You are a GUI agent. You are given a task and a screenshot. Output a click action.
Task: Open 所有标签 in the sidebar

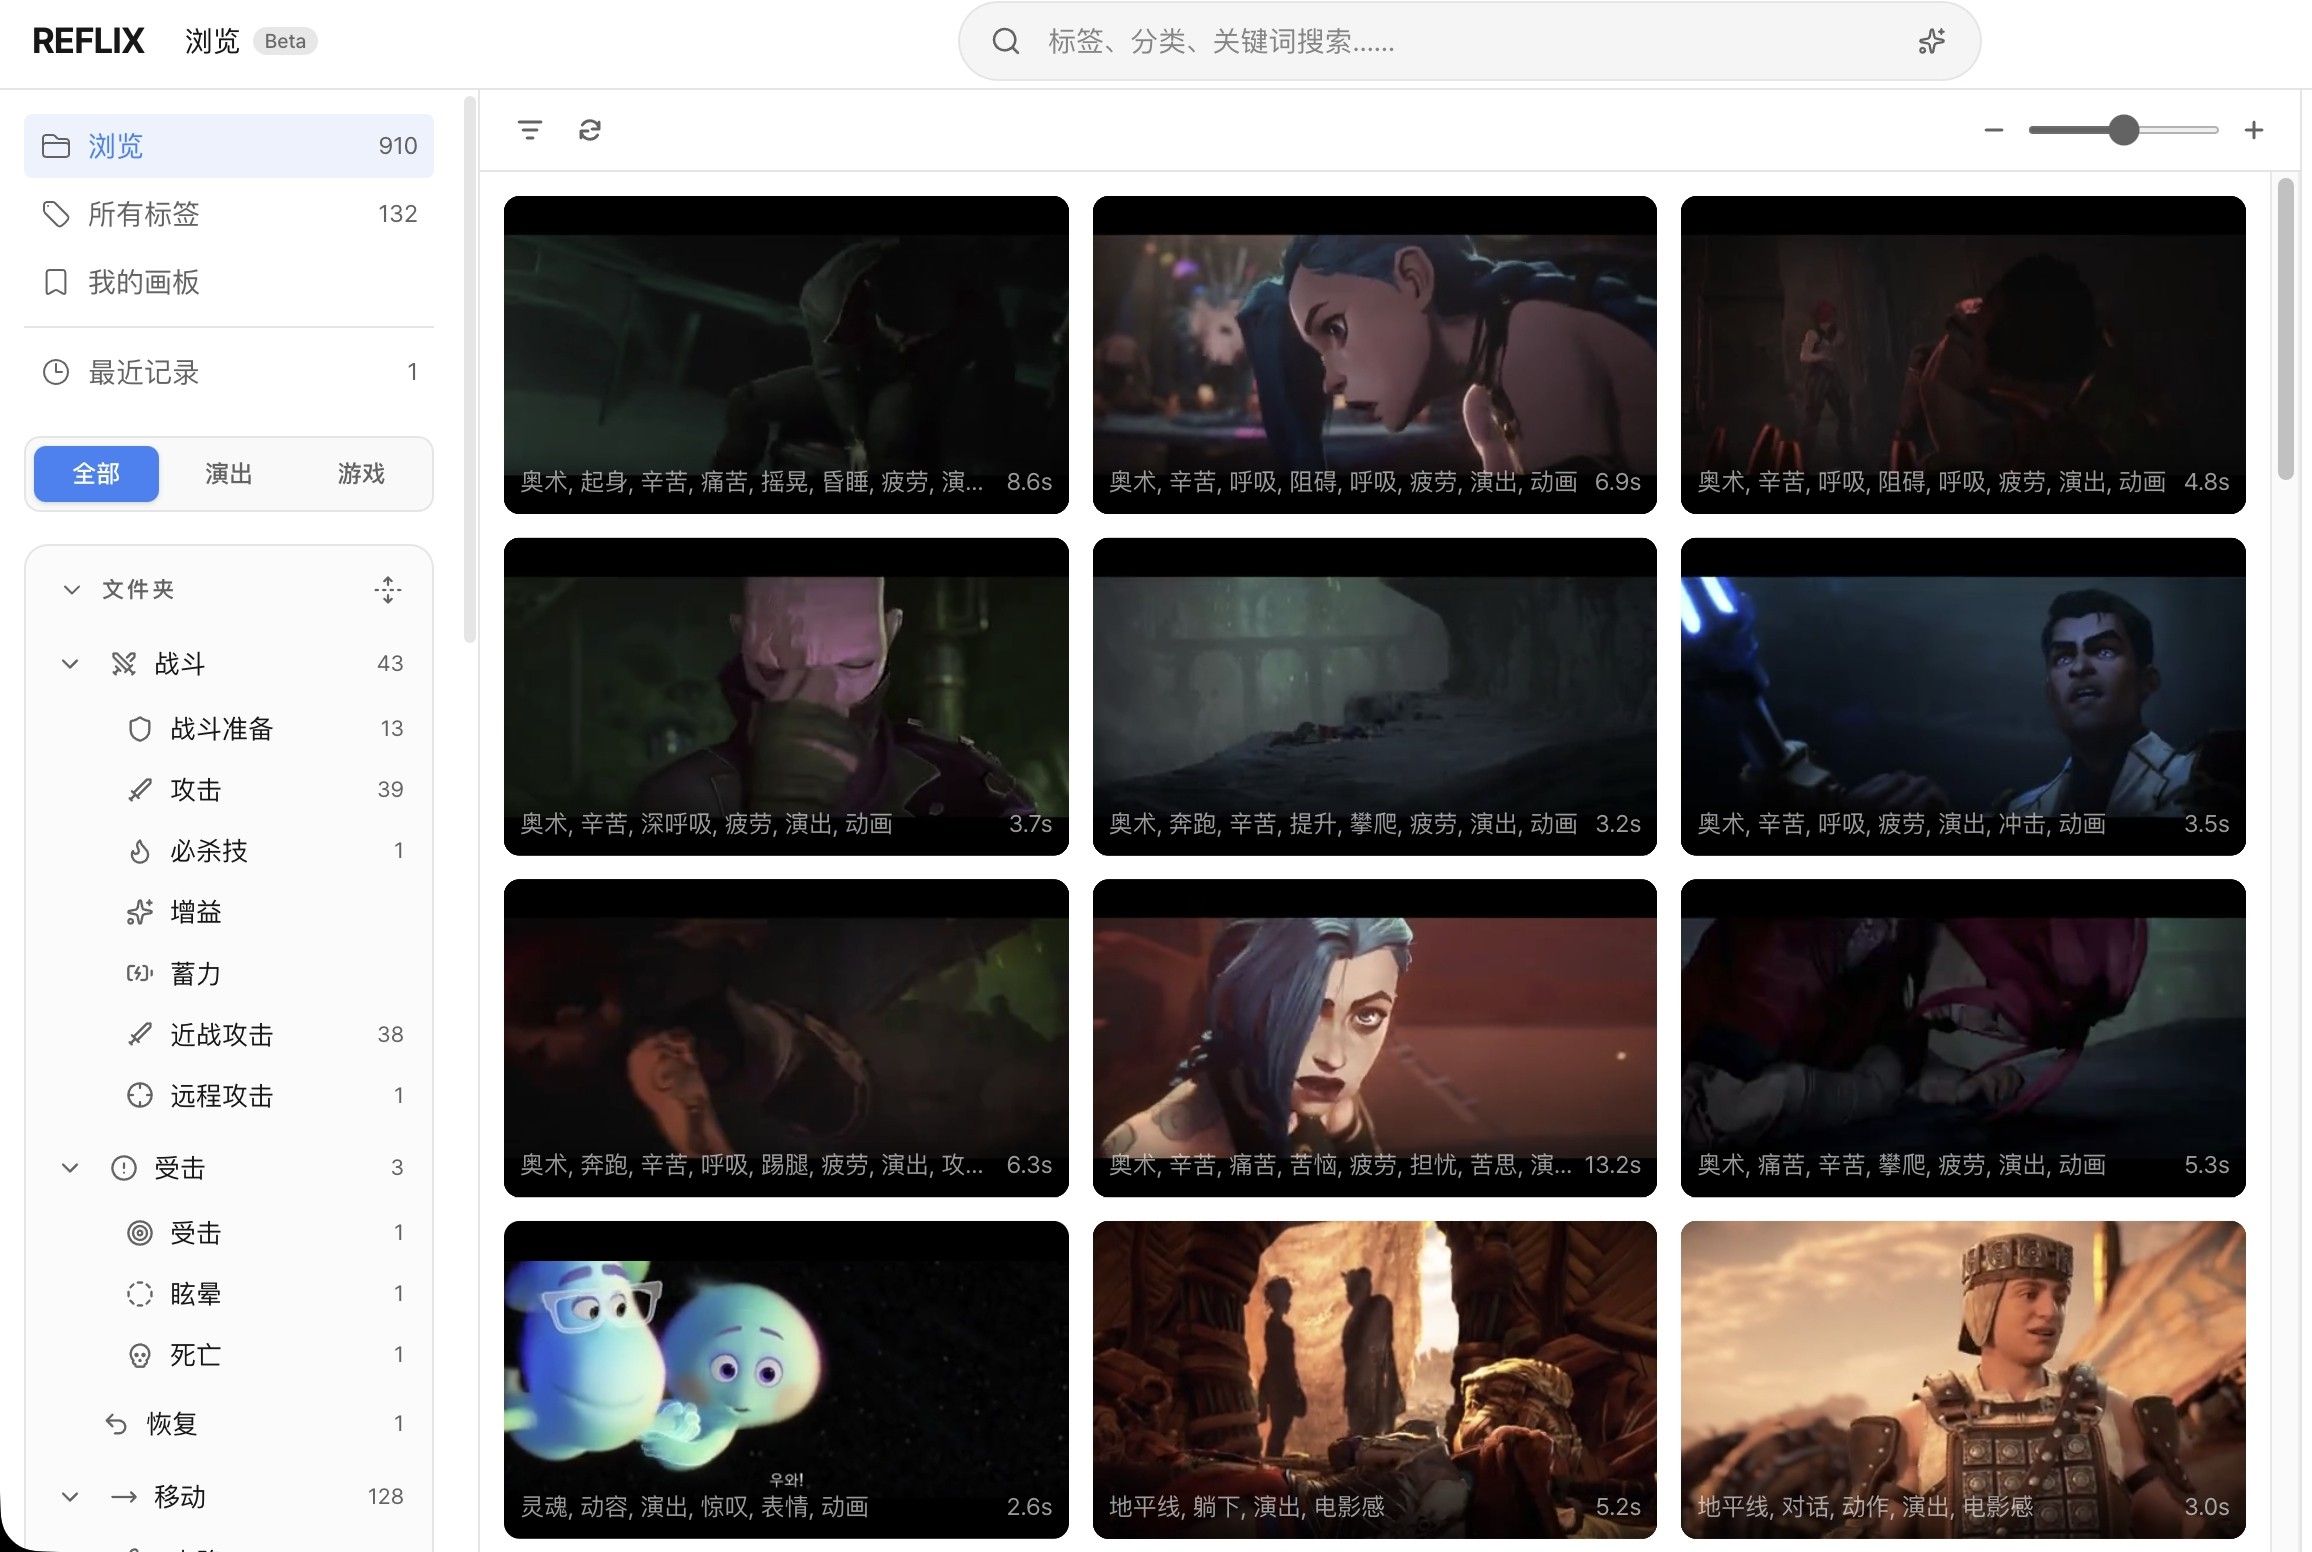click(144, 213)
